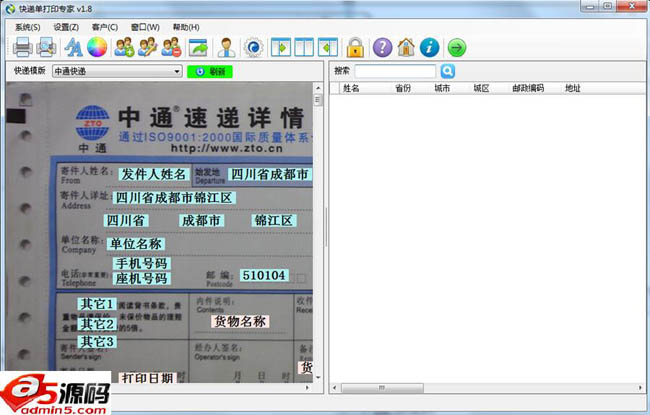650x415 pixels.
Task: Click the export/import picture icon
Action: [198, 47]
